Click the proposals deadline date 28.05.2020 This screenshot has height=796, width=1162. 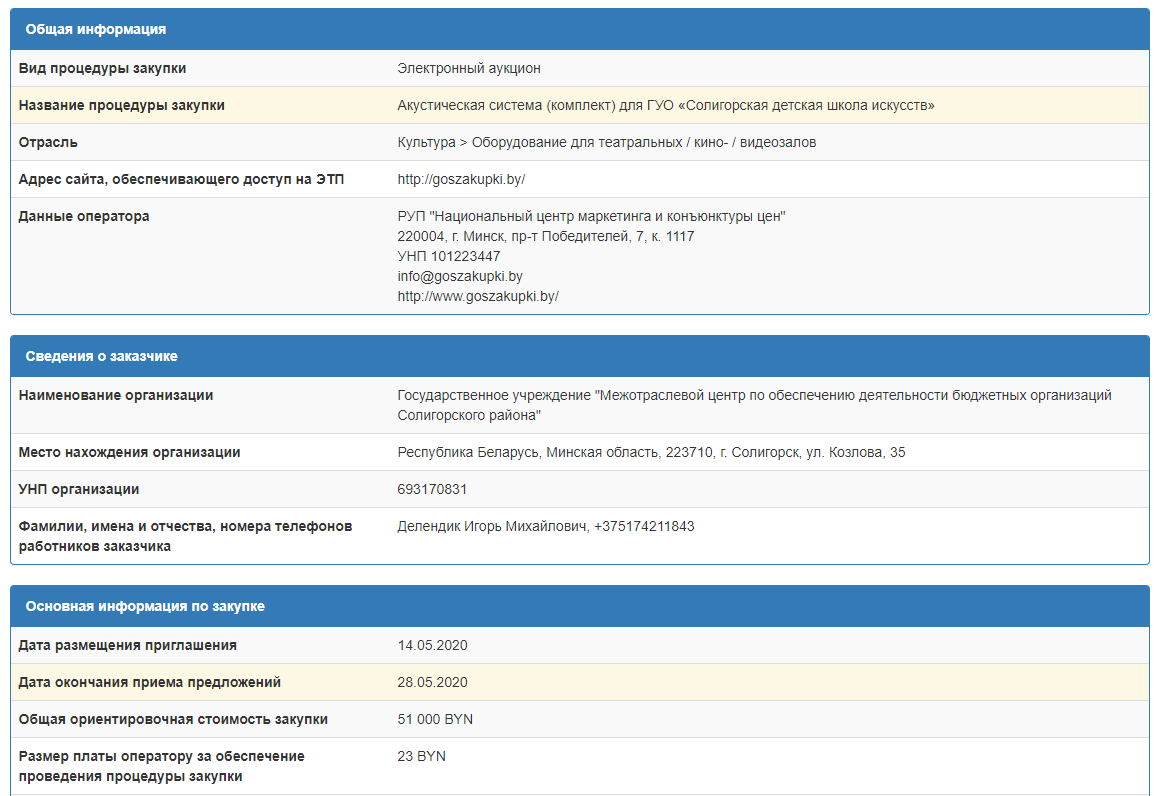[x=432, y=682]
